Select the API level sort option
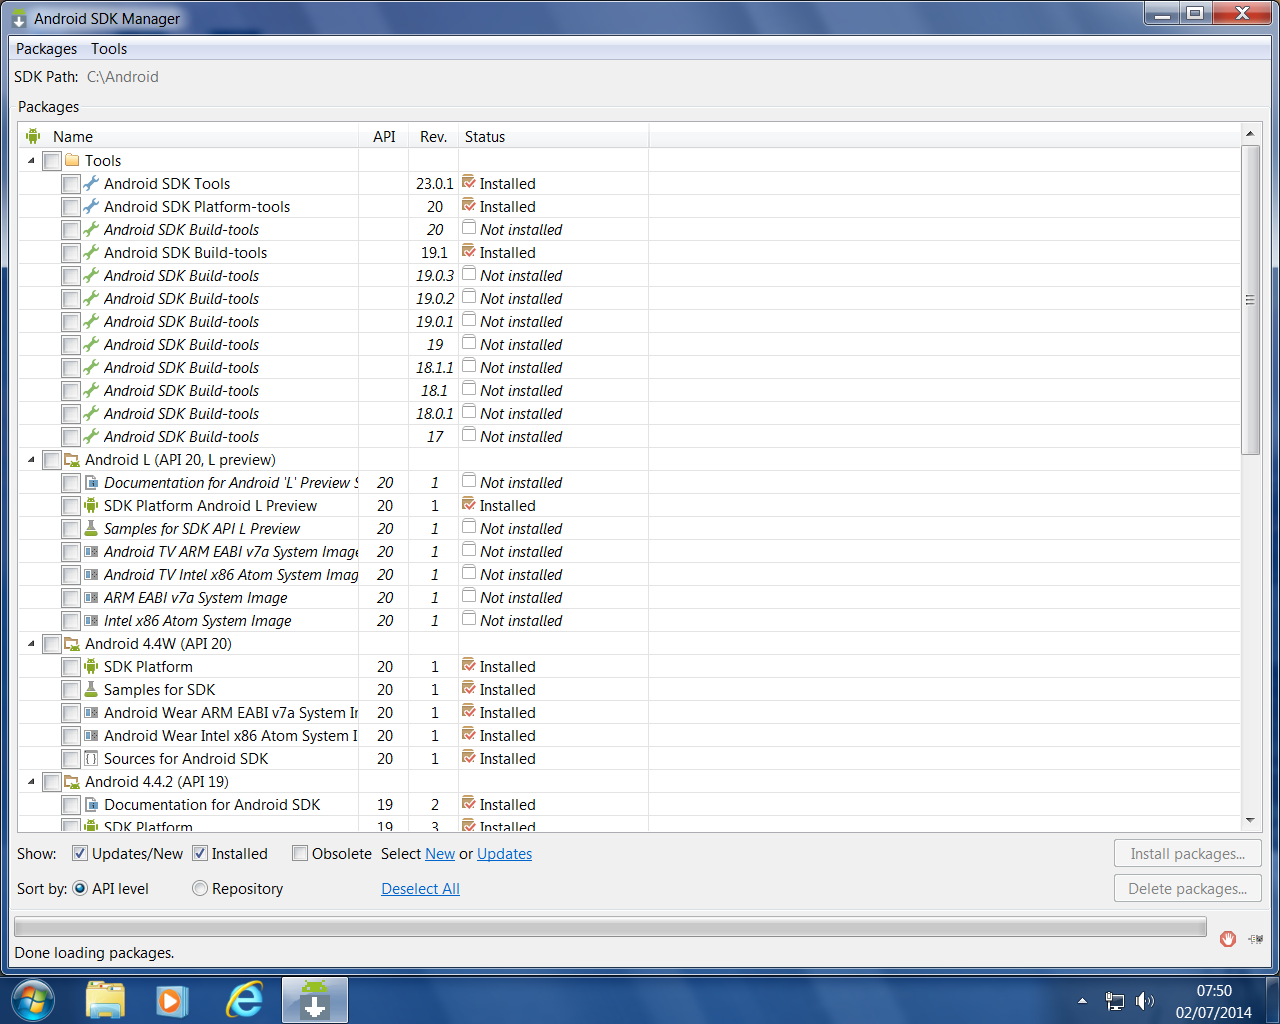 point(80,888)
